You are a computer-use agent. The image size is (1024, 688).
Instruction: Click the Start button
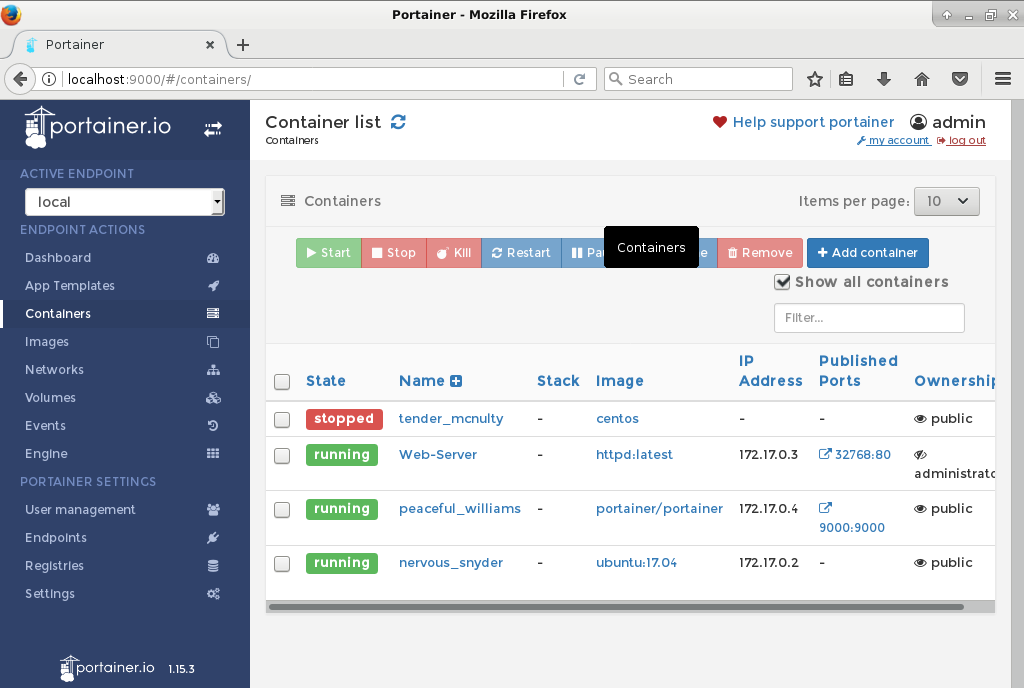(328, 253)
